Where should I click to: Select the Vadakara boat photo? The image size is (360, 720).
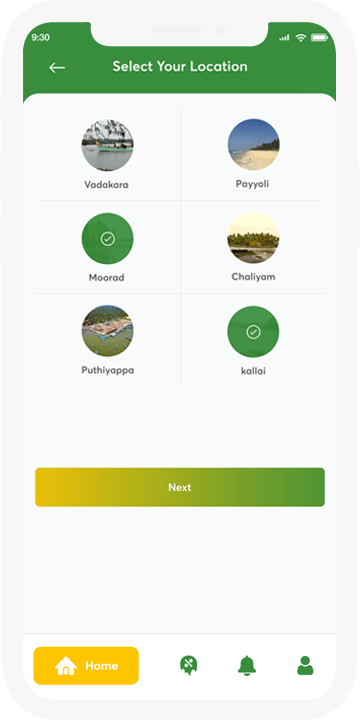(107, 145)
